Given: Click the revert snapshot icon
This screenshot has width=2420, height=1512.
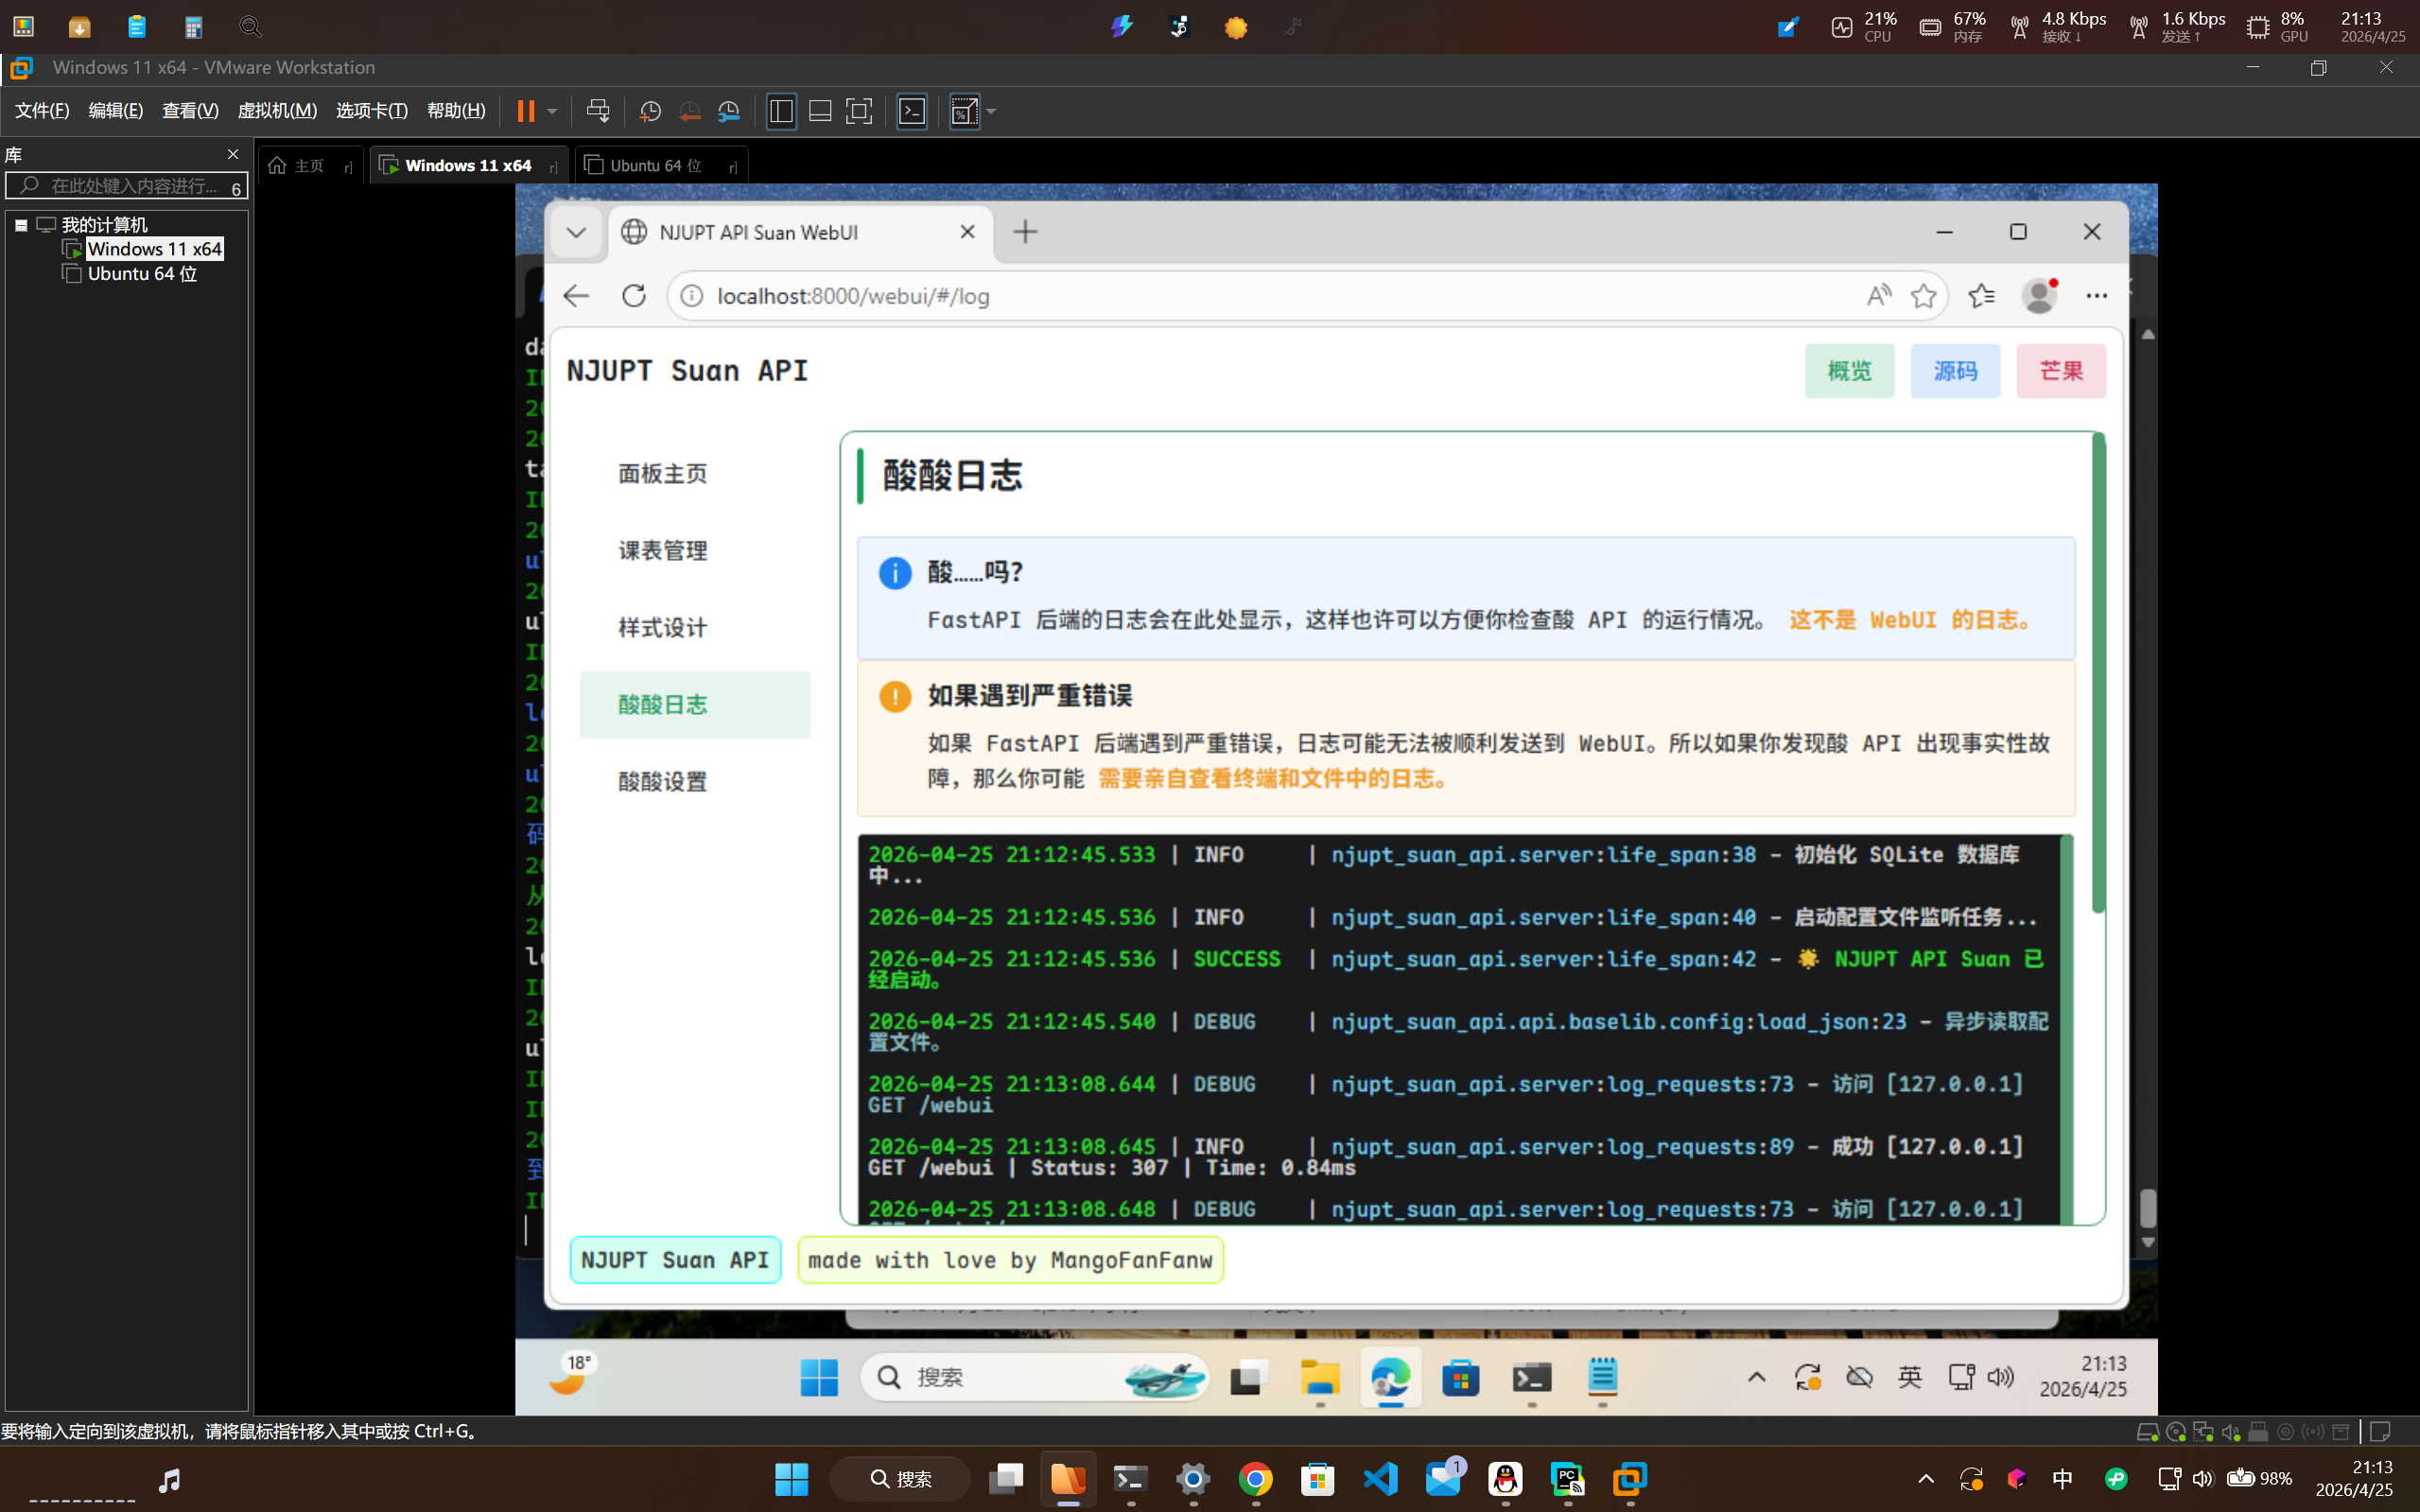Looking at the screenshot, I should pyautogui.click(x=690, y=111).
